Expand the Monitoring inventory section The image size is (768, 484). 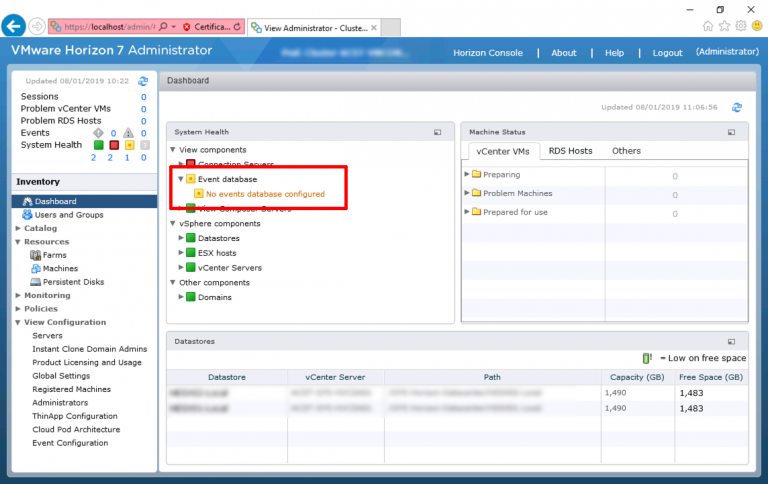tap(18, 295)
